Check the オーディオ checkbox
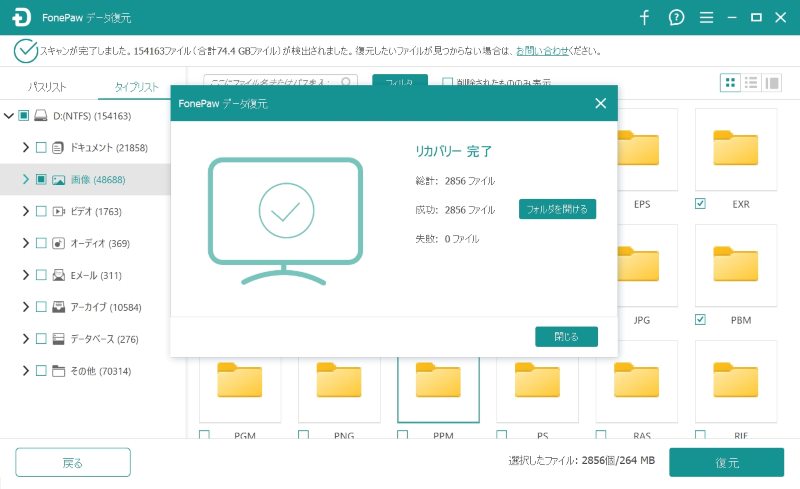 coord(41,243)
